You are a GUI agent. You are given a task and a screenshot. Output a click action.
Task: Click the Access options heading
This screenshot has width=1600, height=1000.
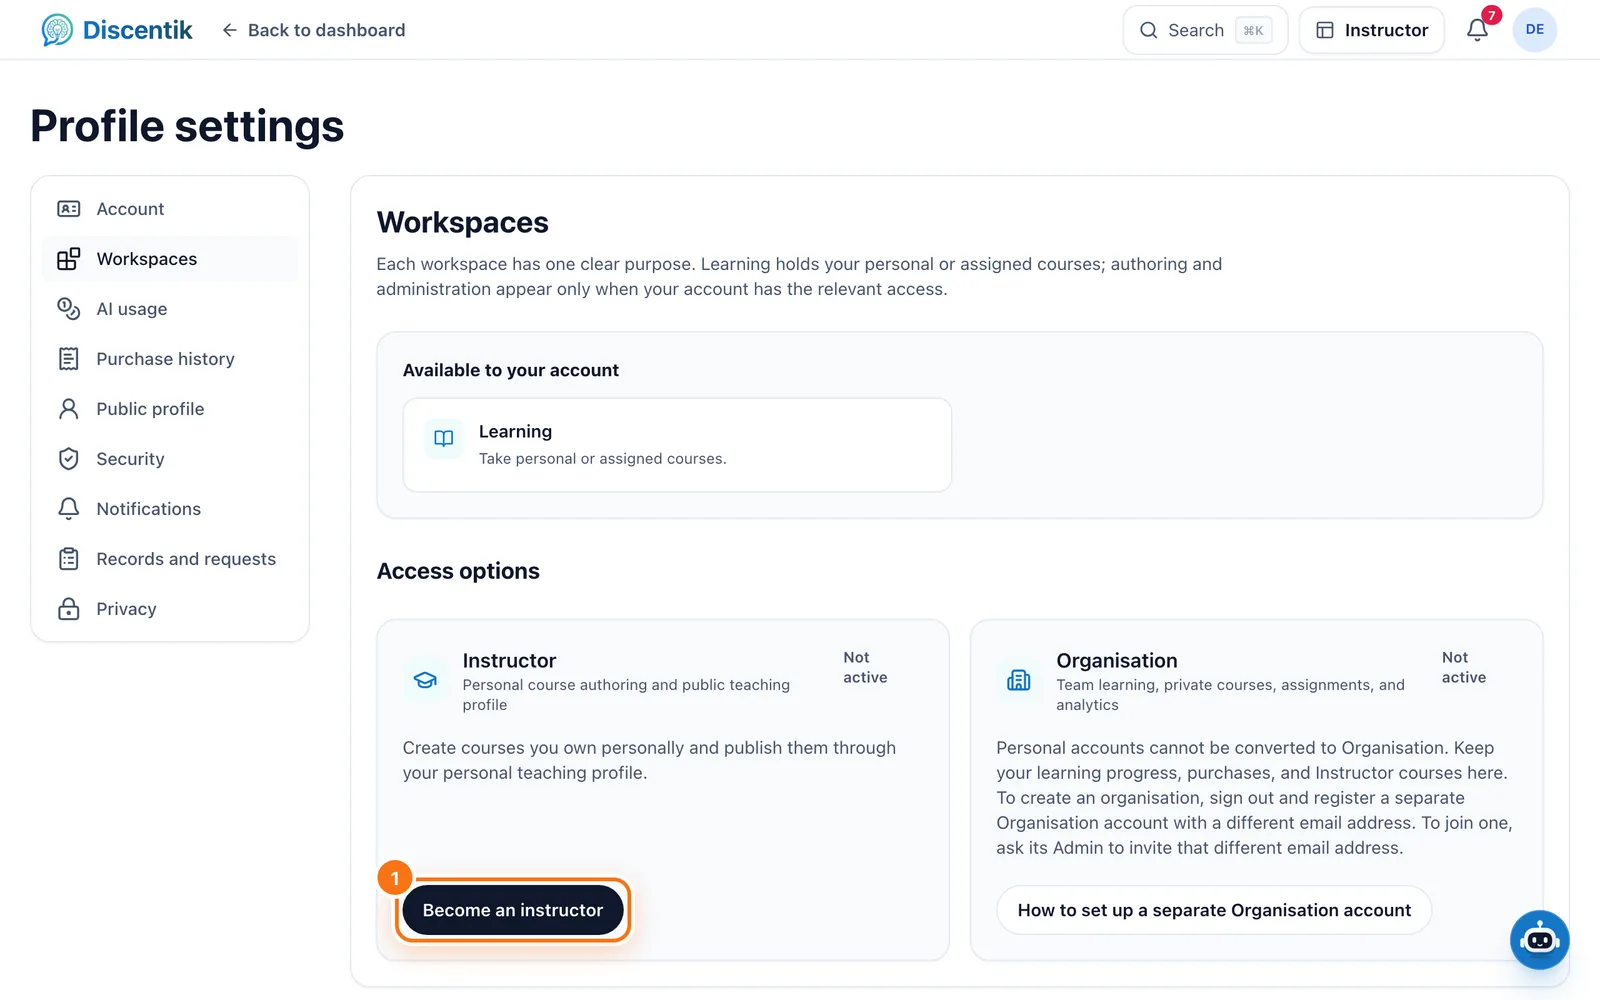(458, 571)
